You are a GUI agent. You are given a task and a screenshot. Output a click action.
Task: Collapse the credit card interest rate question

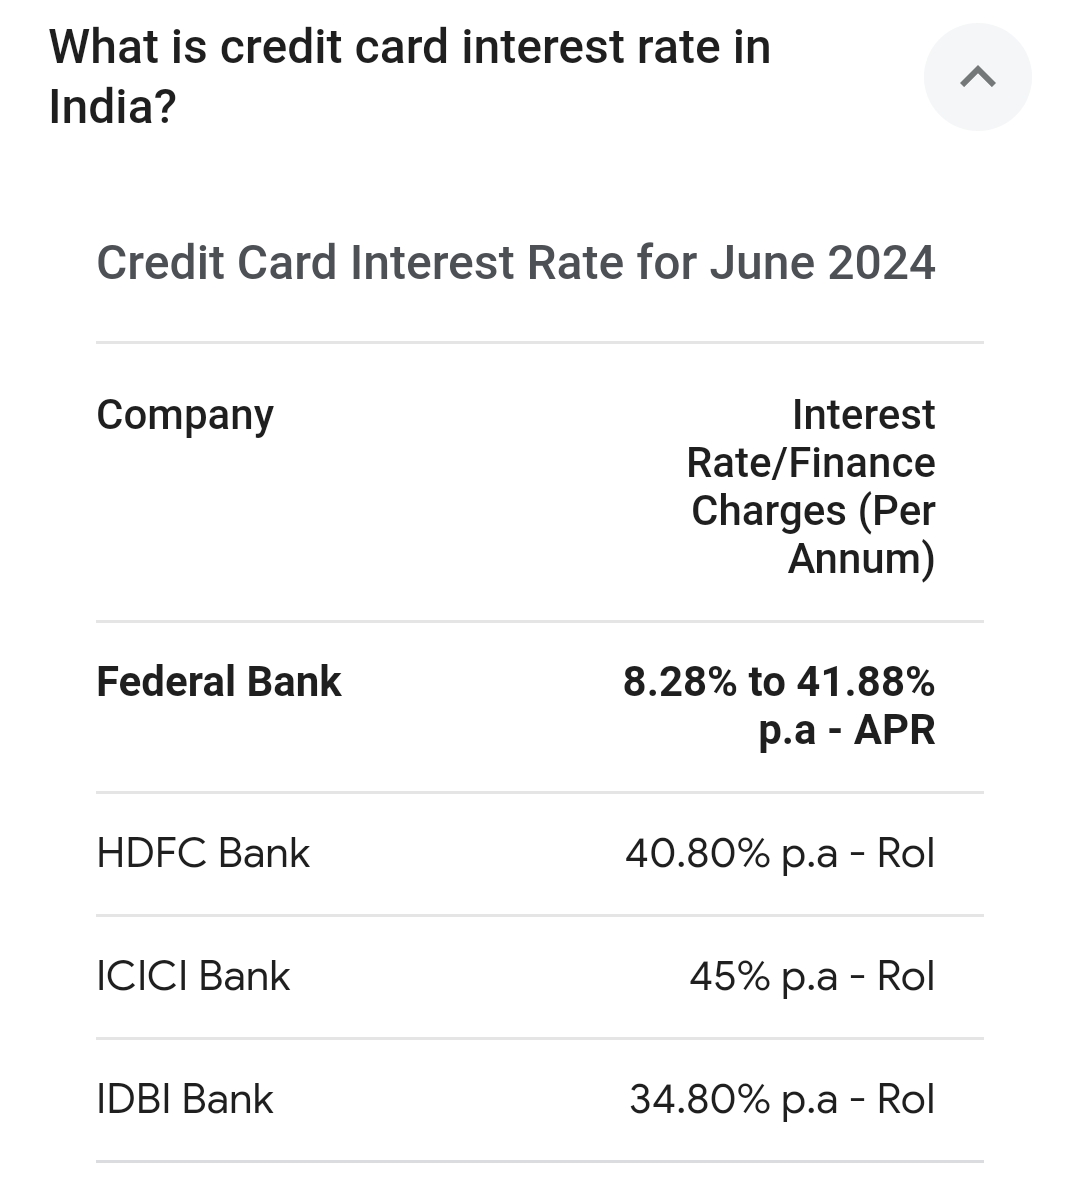click(977, 77)
